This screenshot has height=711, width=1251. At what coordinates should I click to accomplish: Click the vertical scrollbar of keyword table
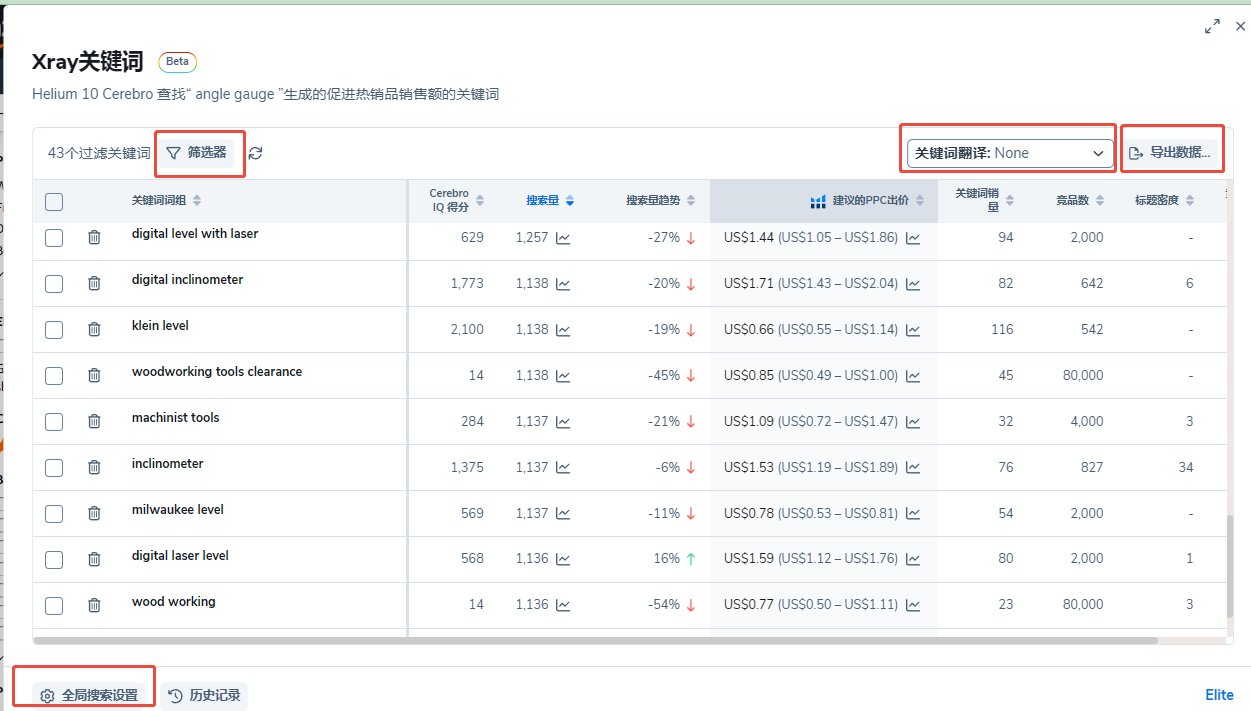point(1231,565)
